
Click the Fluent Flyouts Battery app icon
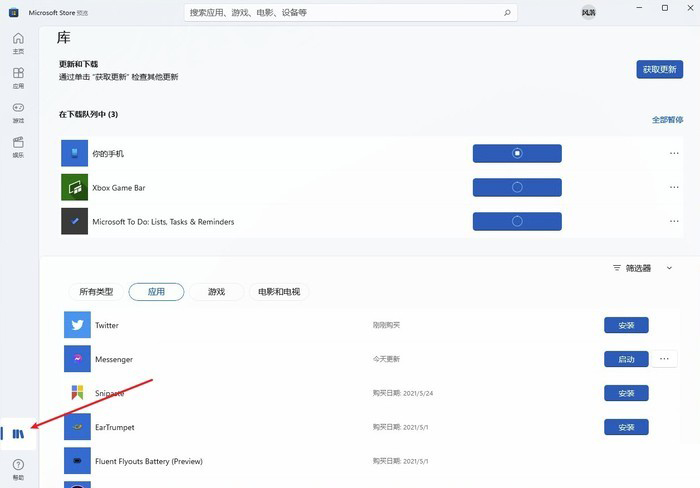(x=77, y=461)
